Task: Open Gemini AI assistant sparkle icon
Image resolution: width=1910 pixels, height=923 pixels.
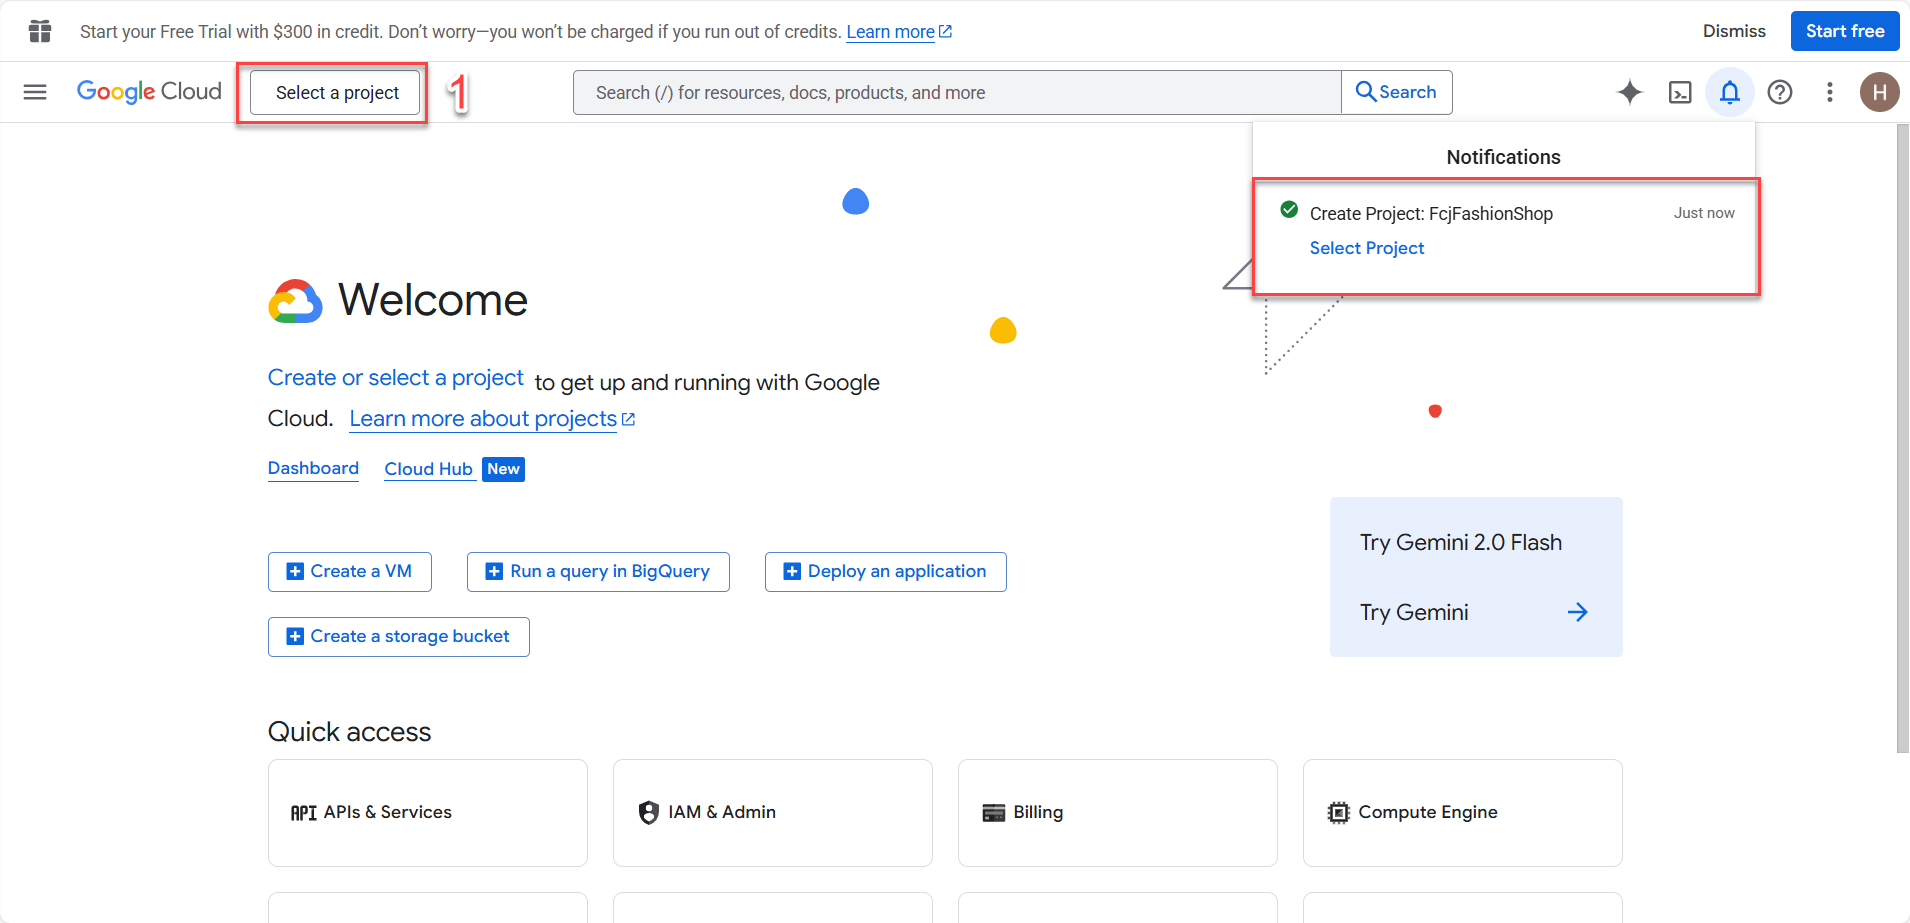Action: pyautogui.click(x=1630, y=92)
